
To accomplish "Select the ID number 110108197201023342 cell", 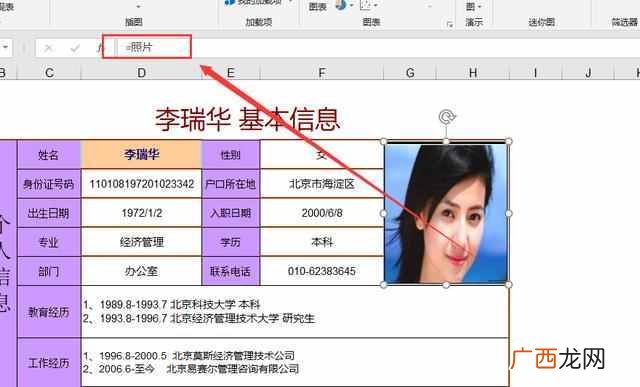I will coord(141,184).
